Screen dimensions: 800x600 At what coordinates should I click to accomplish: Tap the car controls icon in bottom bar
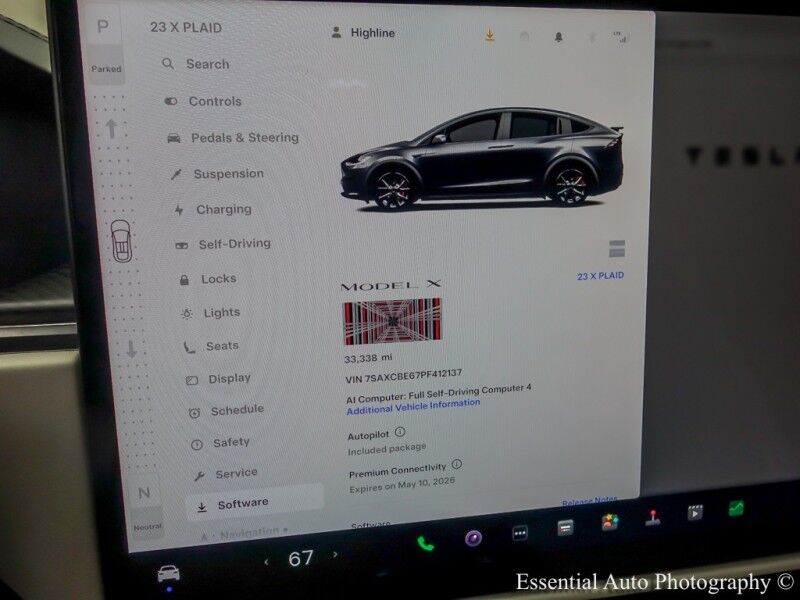[x=168, y=573]
